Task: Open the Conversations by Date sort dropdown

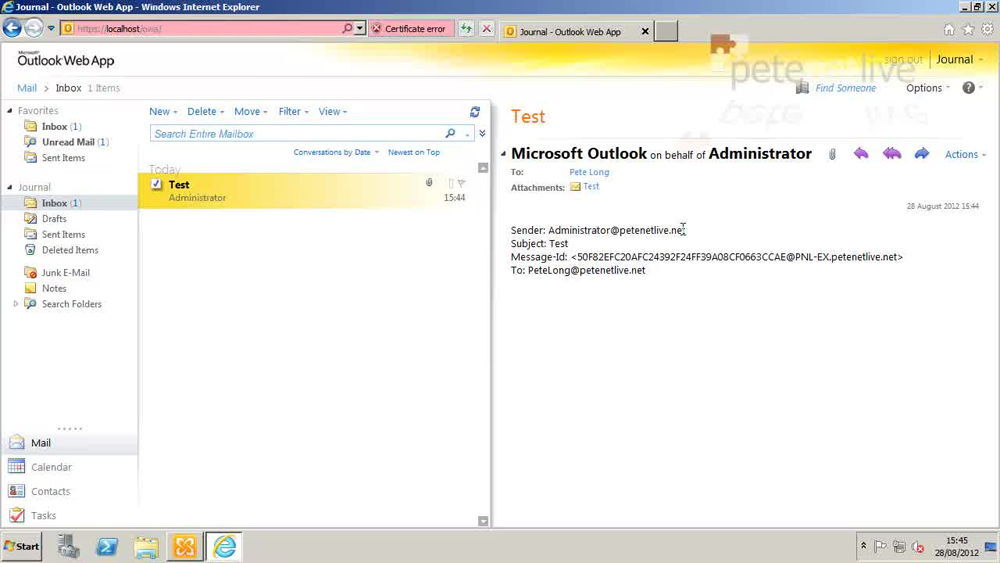Action: coord(336,152)
